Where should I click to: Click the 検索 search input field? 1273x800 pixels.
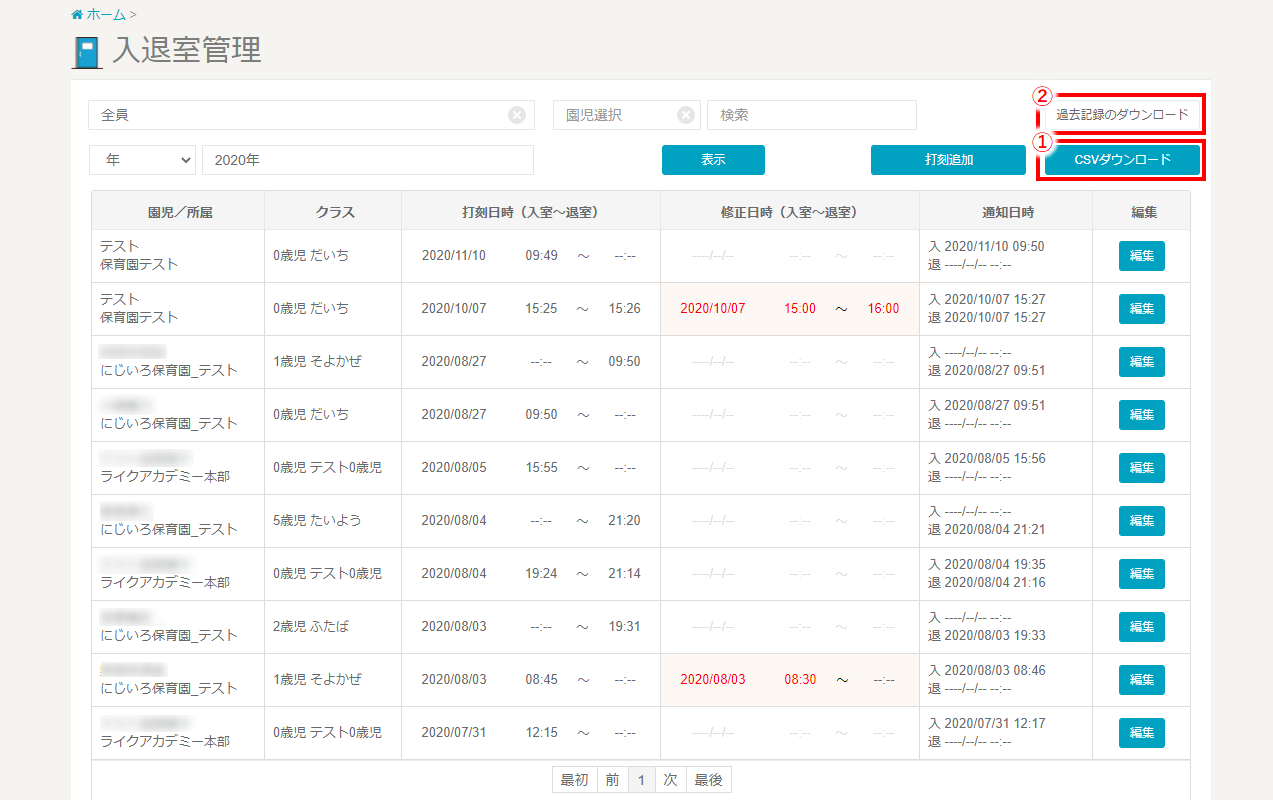point(811,115)
